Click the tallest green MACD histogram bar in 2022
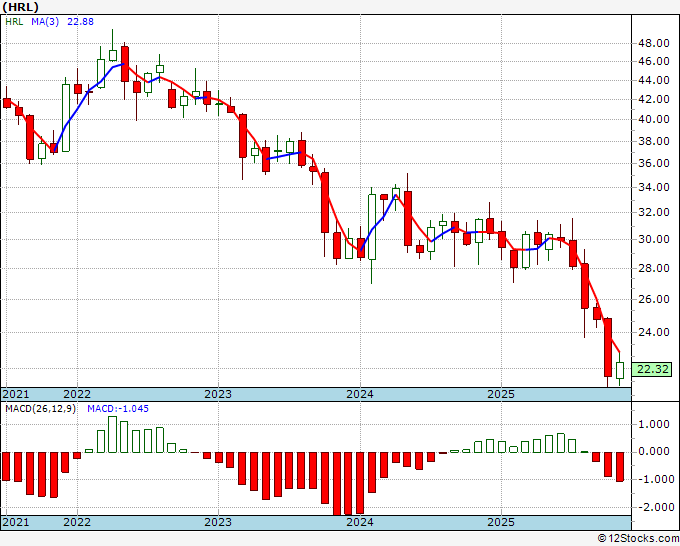This screenshot has width=680, height=546. (112, 435)
